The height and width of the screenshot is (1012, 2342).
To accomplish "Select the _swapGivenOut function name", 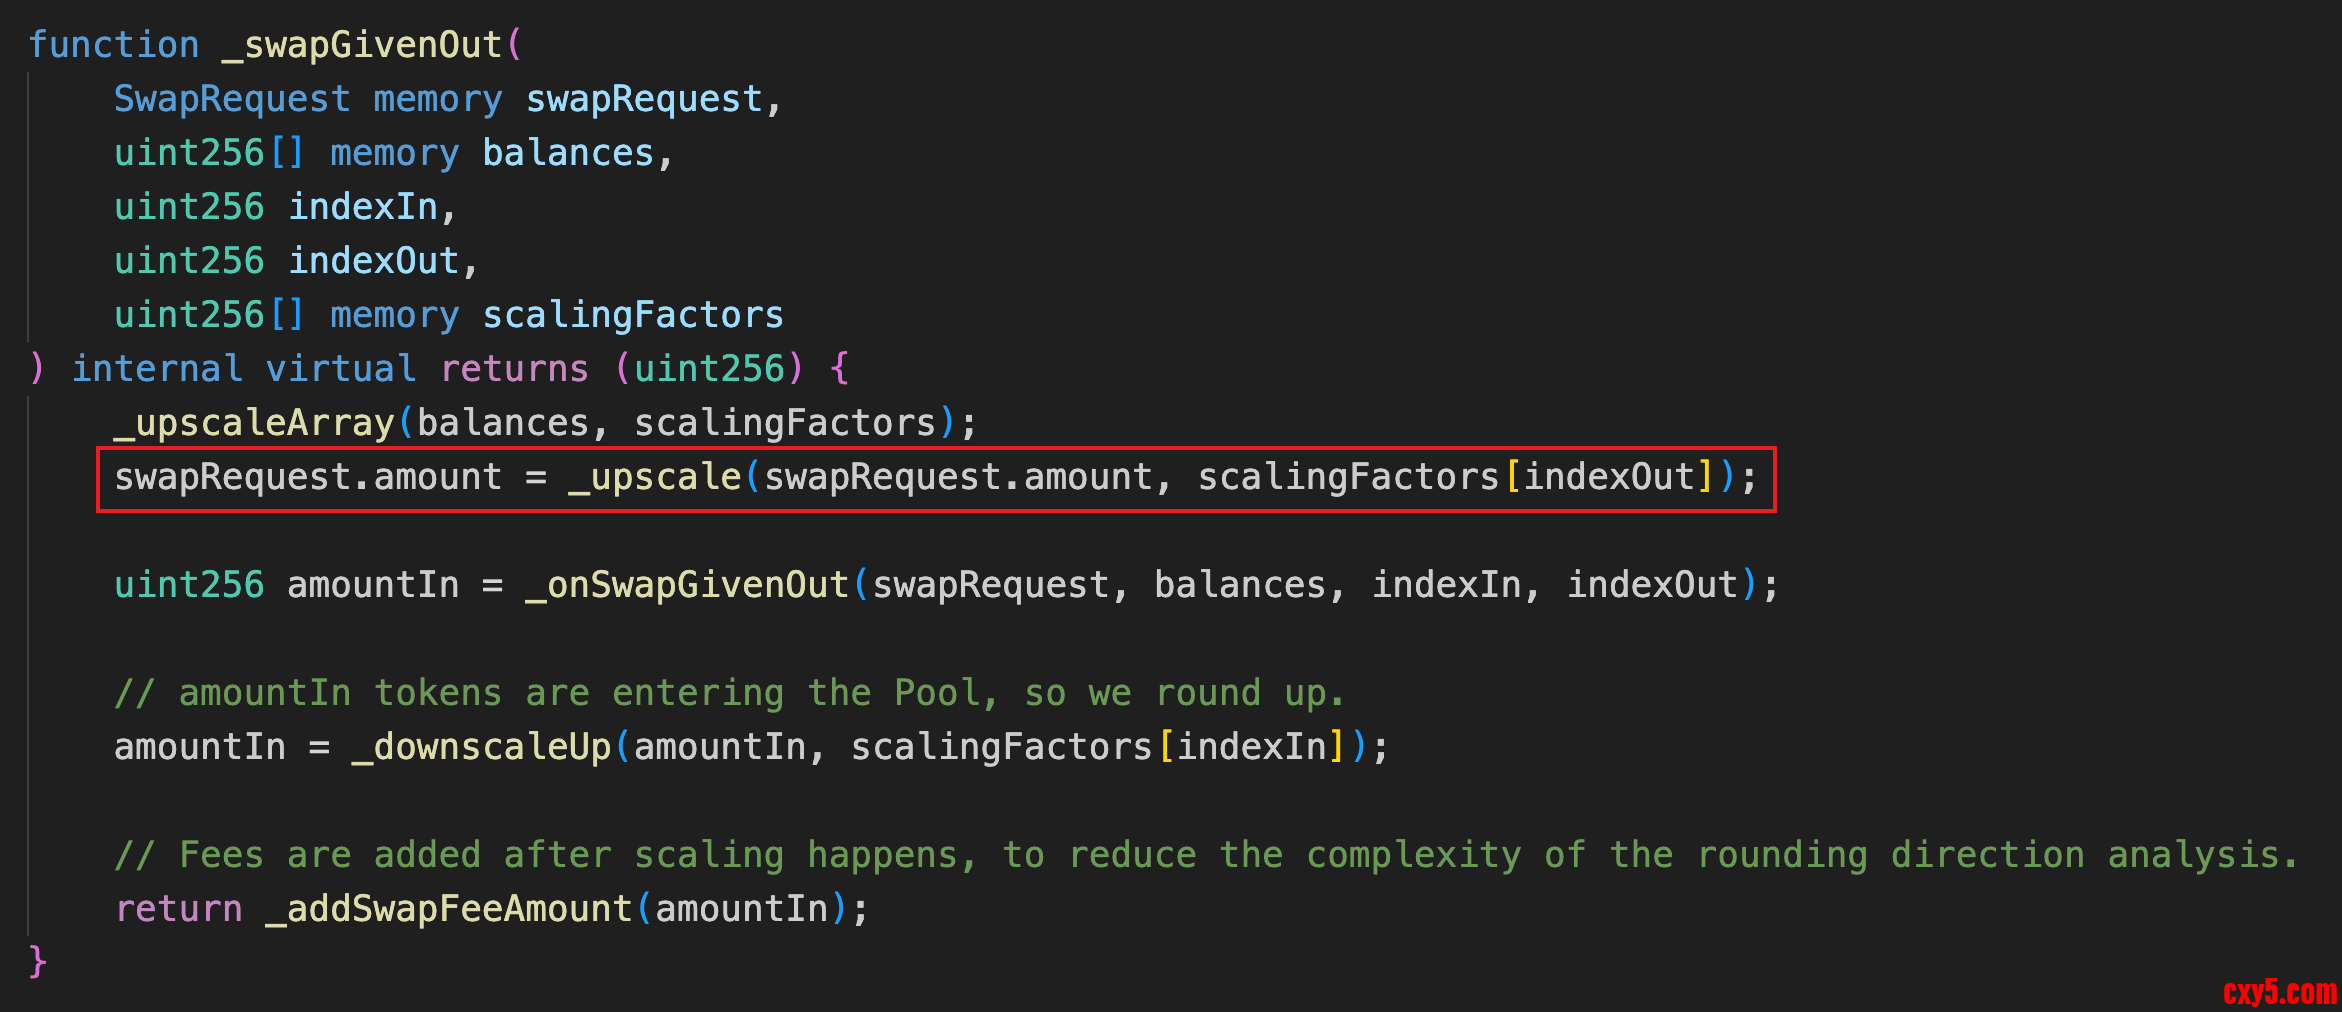I will 372,45.
